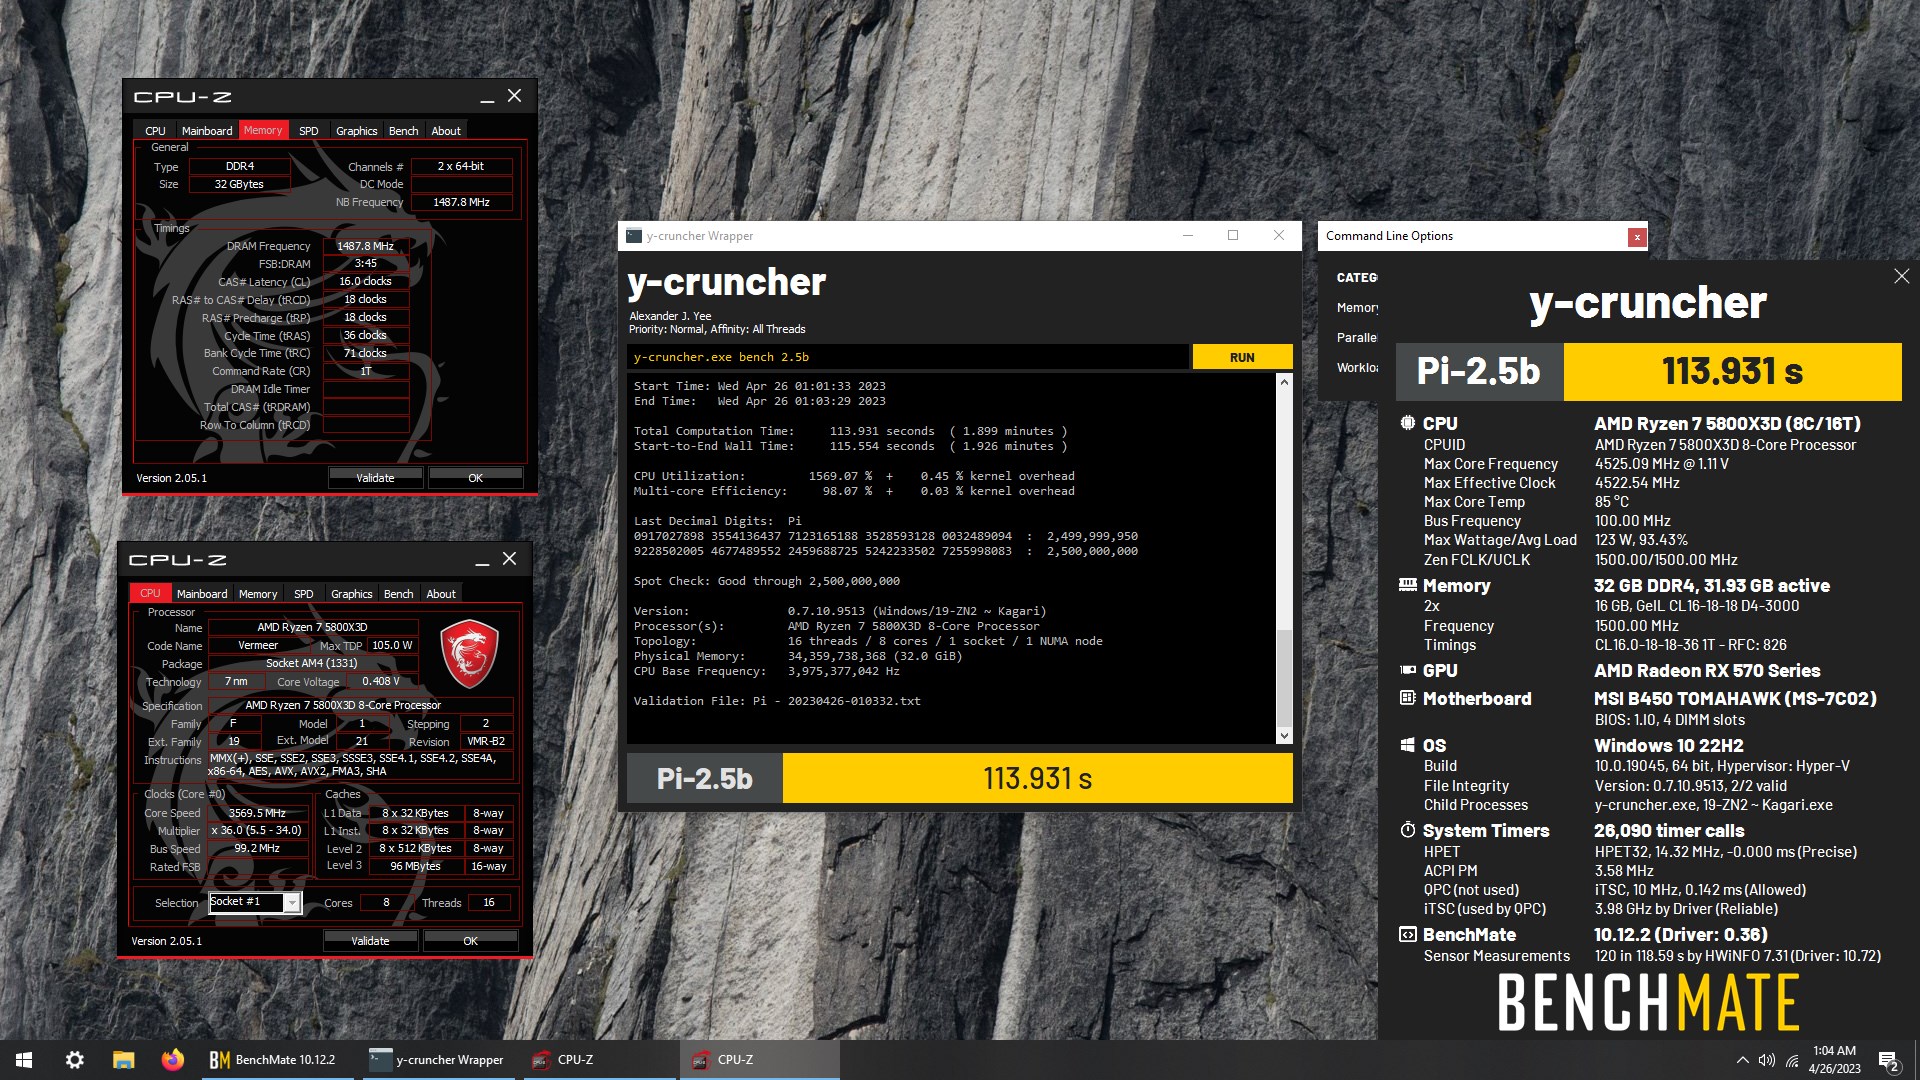Switch to SPD tab in upper CPU-Z window
This screenshot has width=1920, height=1080.
point(309,131)
